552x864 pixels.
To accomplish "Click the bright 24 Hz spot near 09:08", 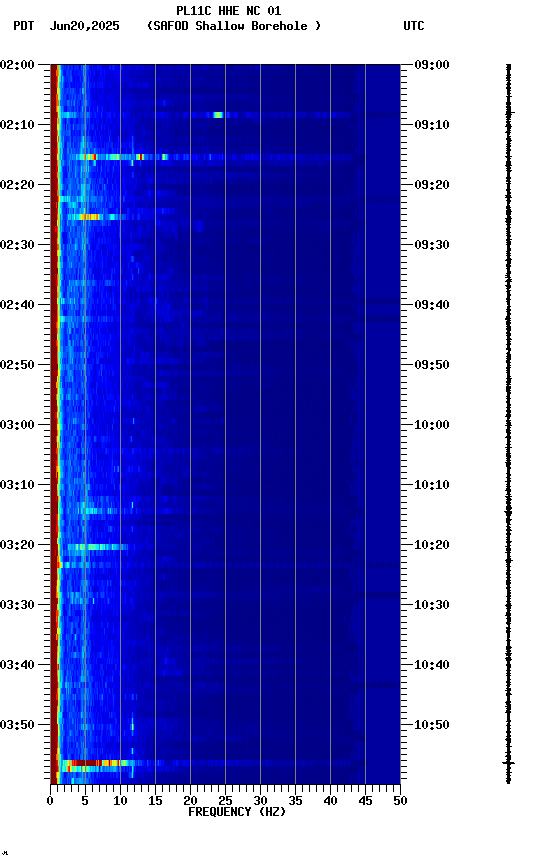I will point(218,115).
